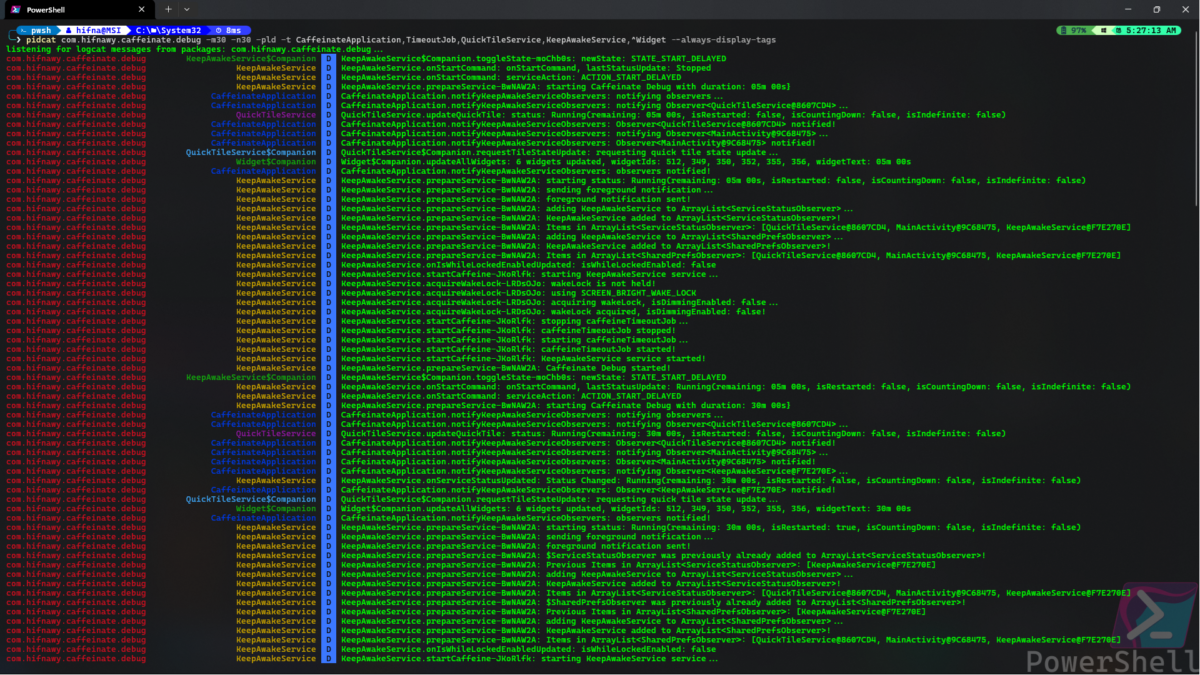This screenshot has height=675, width=1200.
Task: Click 'KeepAwakeService service started!' log line
Action: pos(523,358)
